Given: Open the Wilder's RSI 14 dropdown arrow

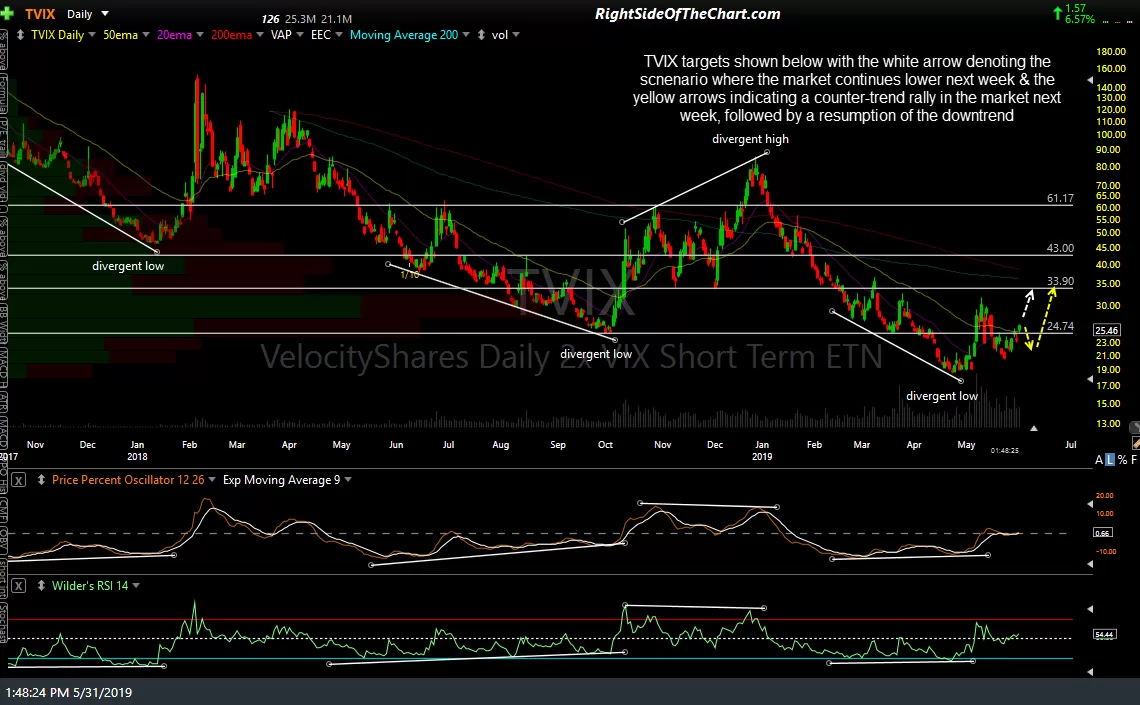Looking at the screenshot, I should tap(136, 586).
